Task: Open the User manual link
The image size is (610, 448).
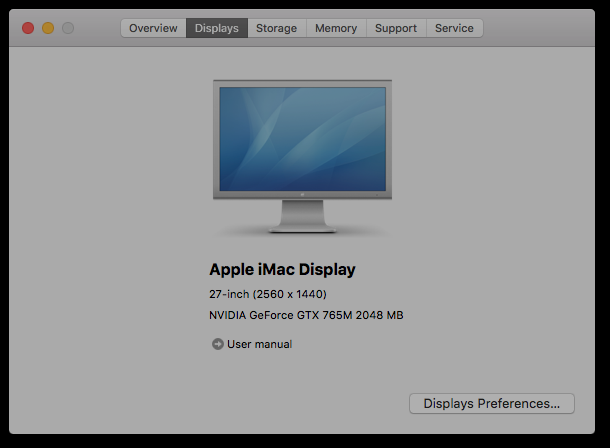Action: click(259, 344)
